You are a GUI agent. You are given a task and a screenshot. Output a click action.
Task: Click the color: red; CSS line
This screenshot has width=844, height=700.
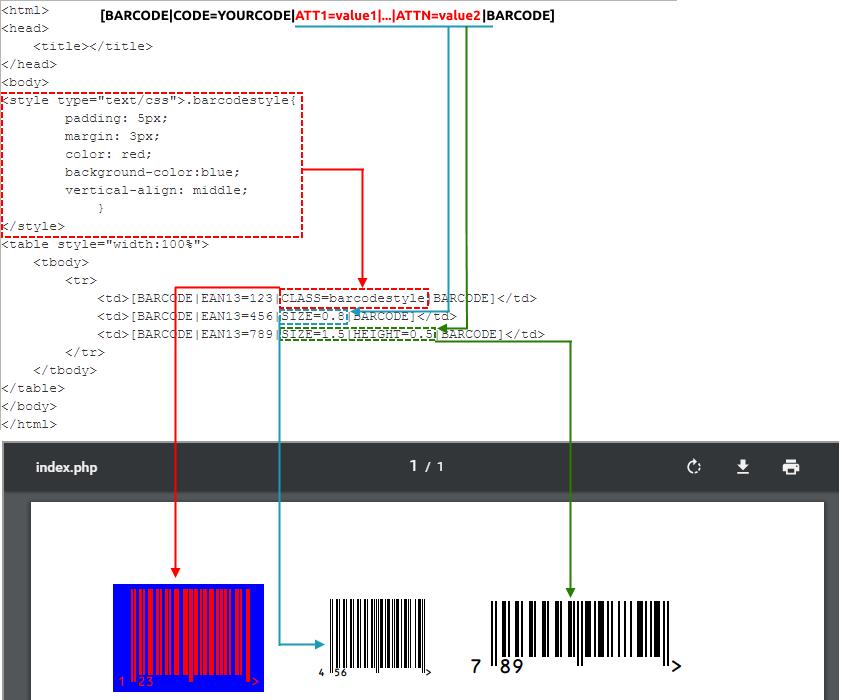click(108, 154)
